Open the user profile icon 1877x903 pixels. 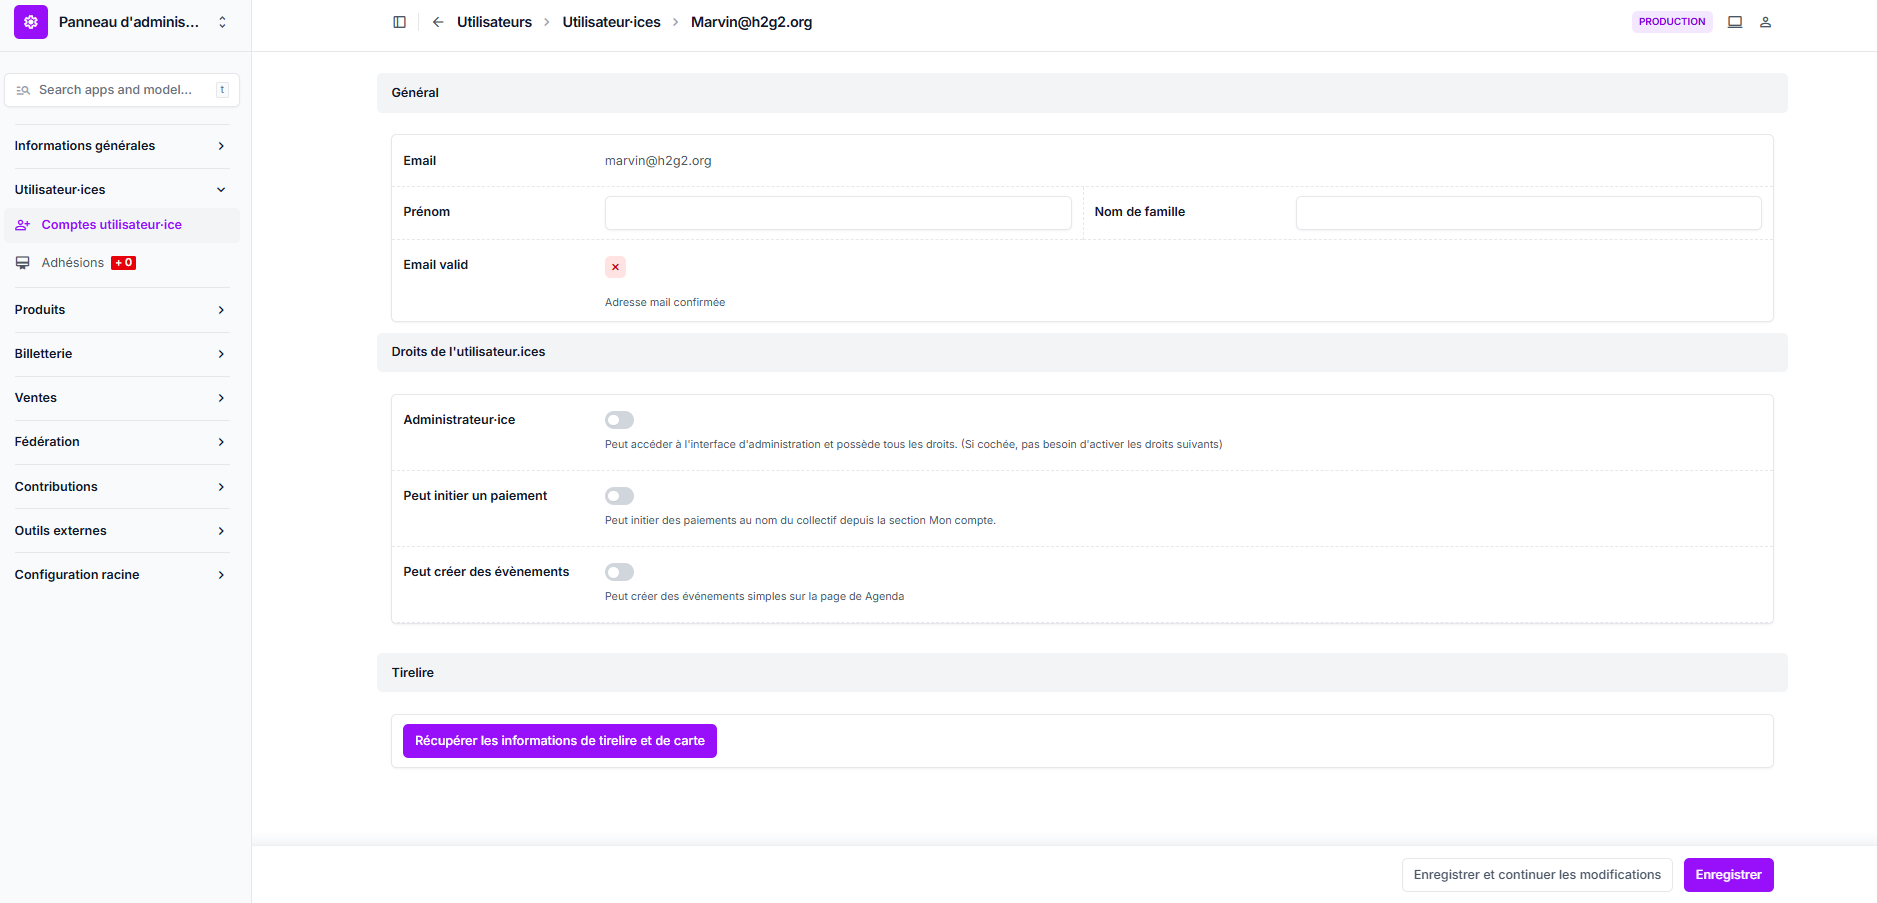click(1765, 22)
